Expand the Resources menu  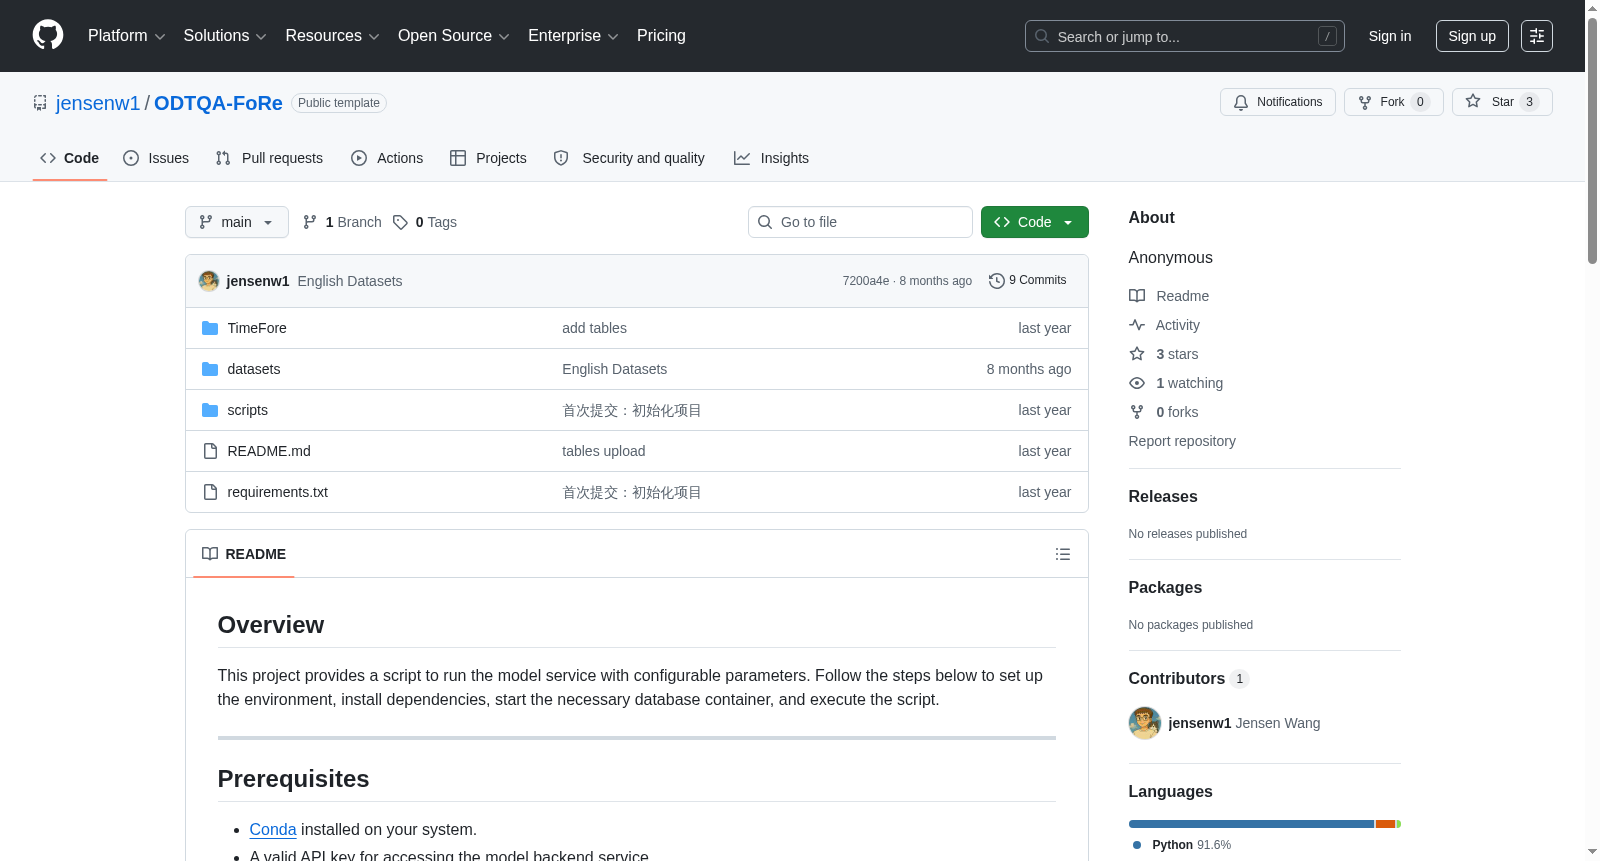[x=333, y=36]
